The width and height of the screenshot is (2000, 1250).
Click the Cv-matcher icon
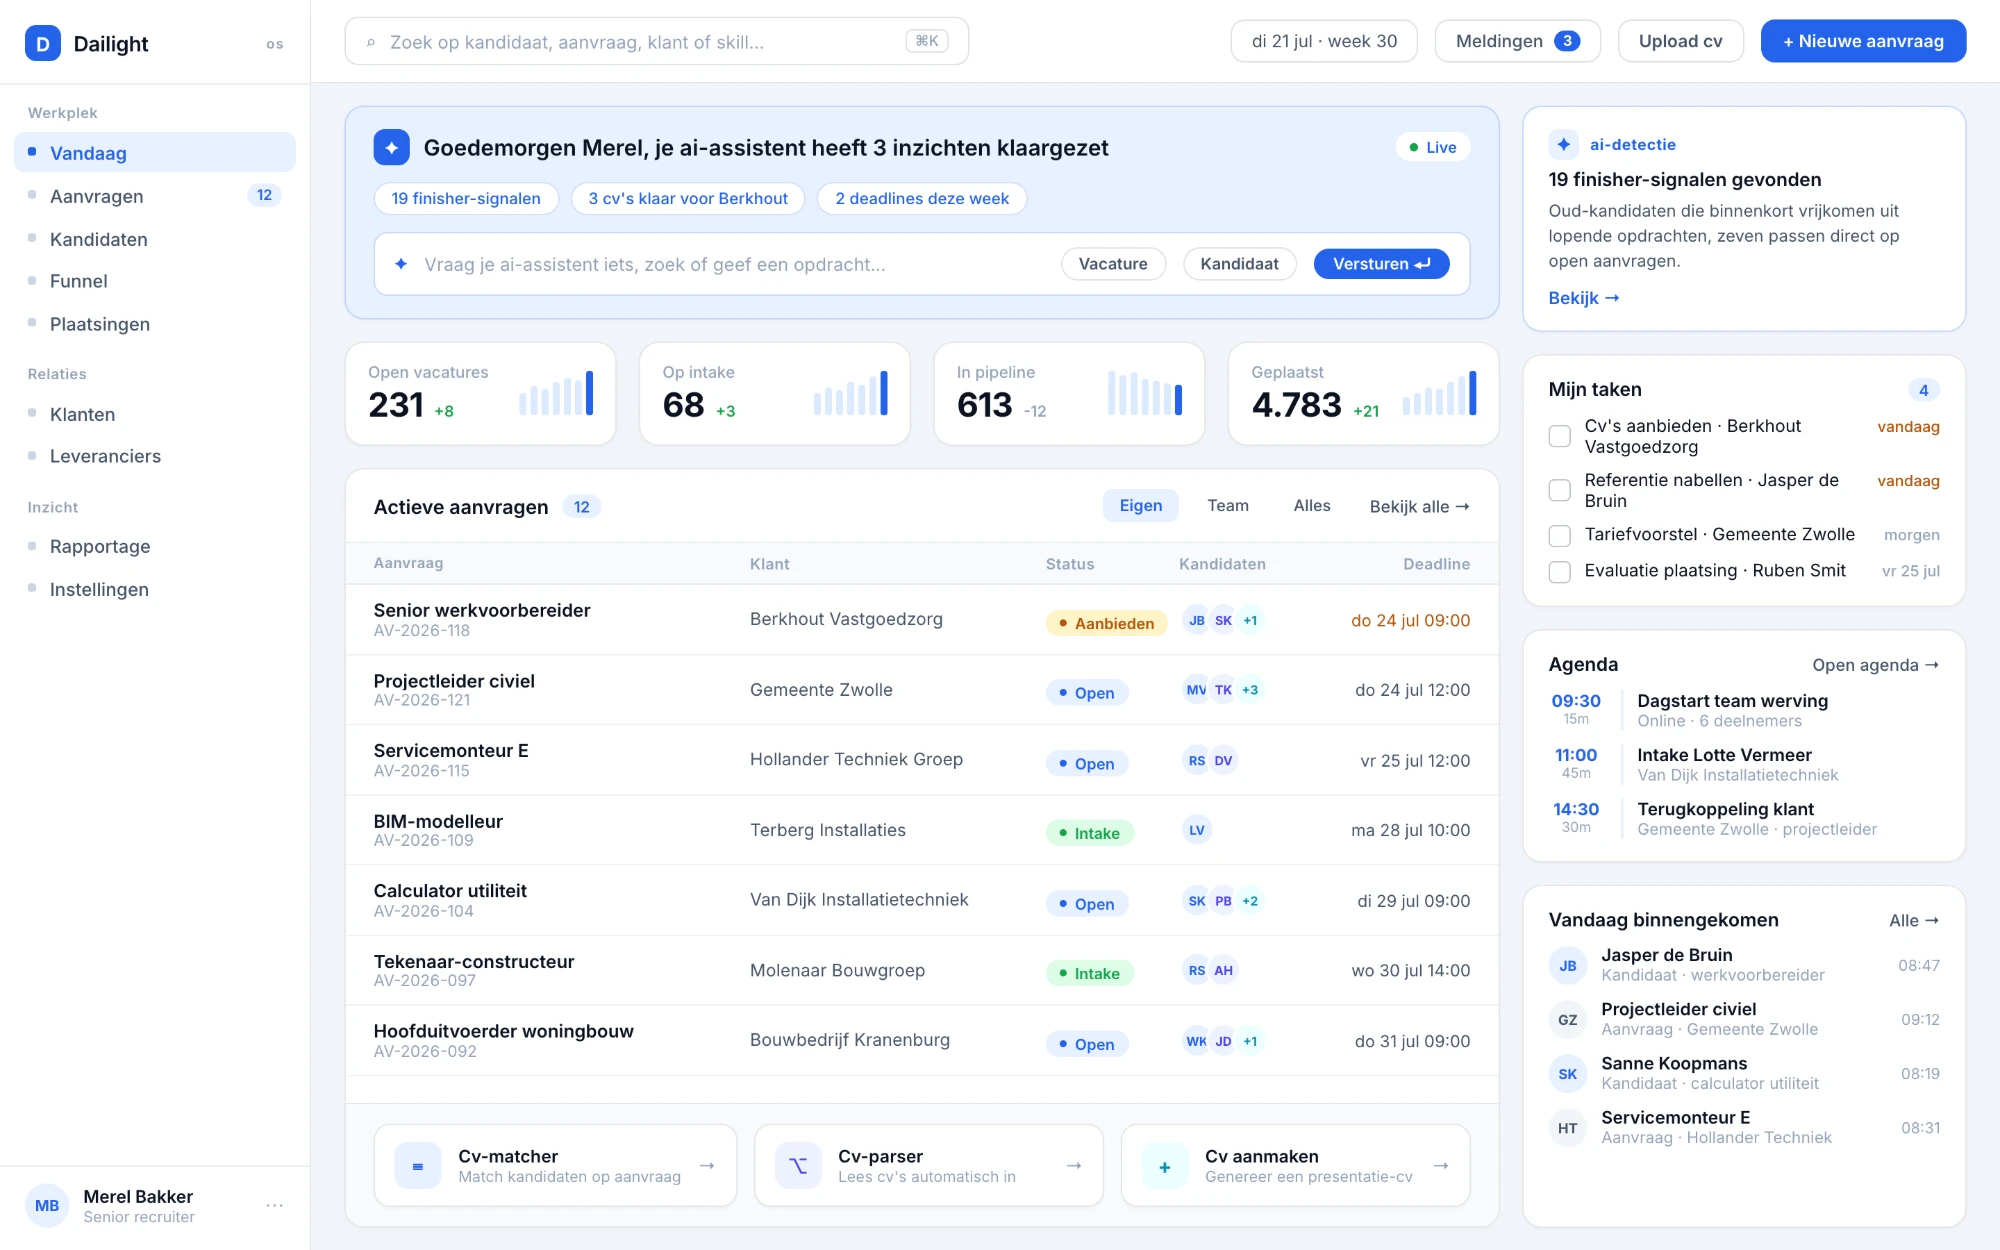tap(418, 1165)
